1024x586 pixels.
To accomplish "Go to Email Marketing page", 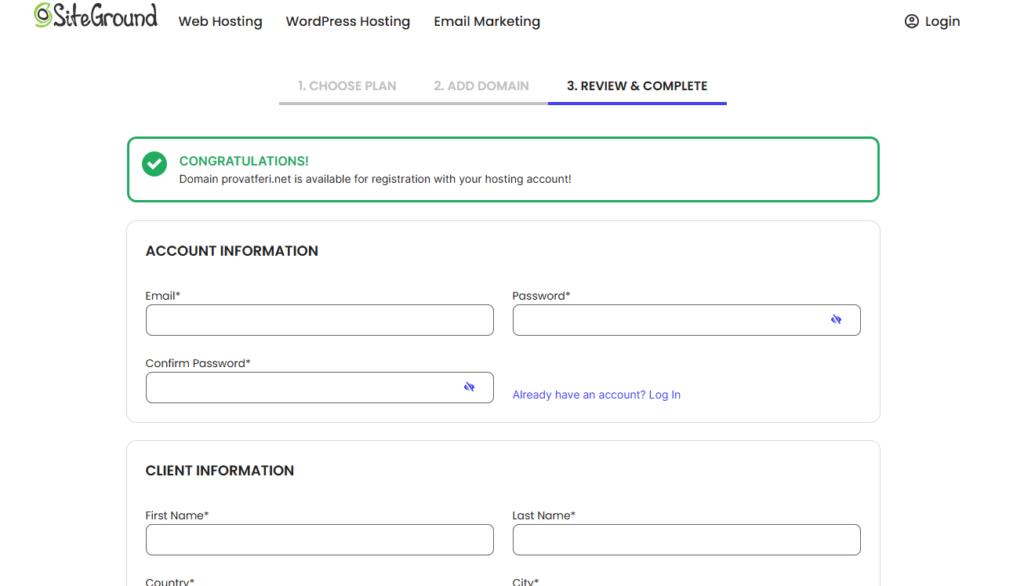I will pyautogui.click(x=487, y=22).
